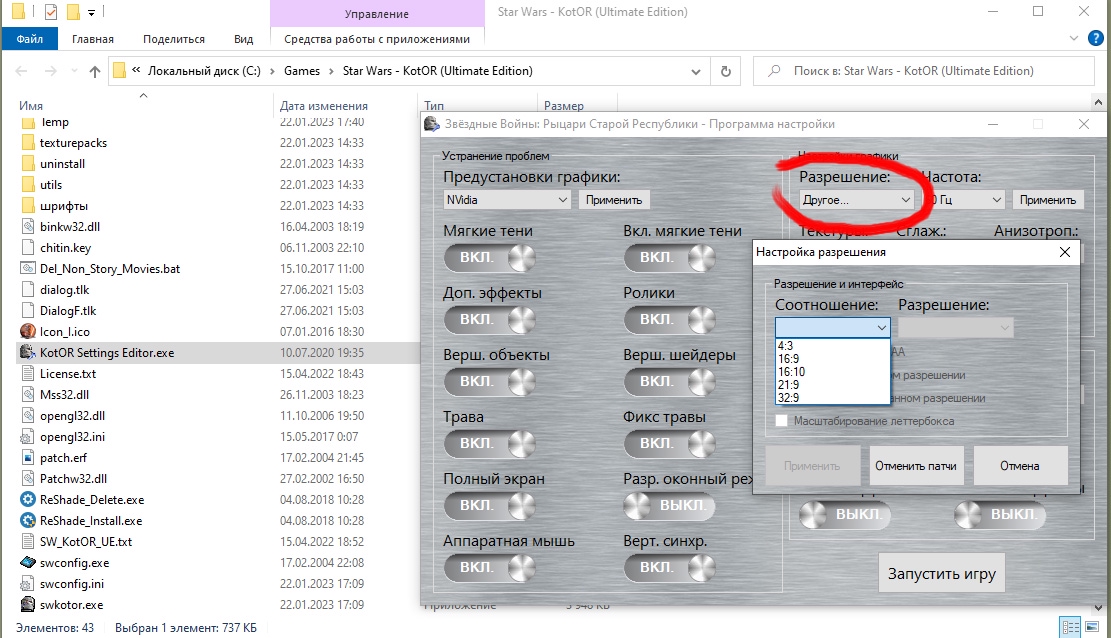Close the Настройка разрешения dialog
Viewport: 1111px width, 638px height.
coord(1065,252)
